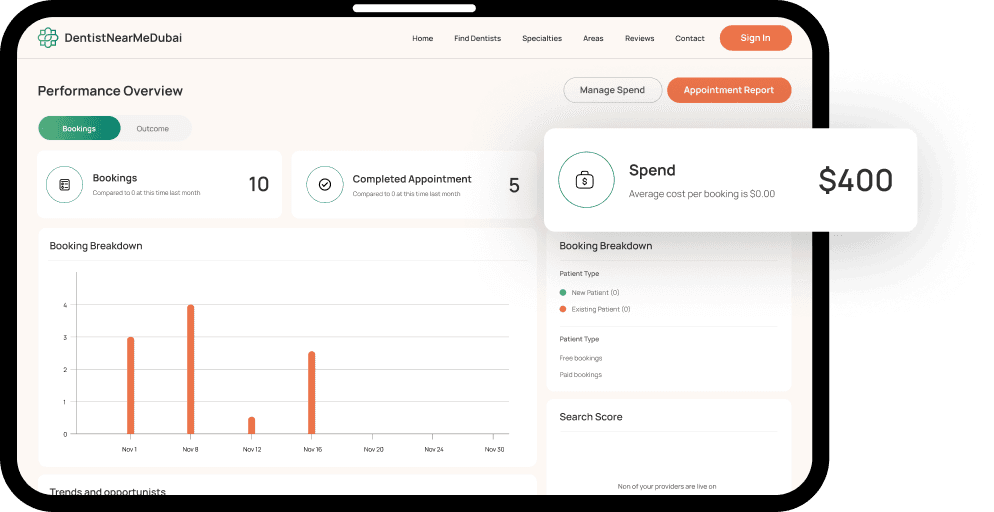Screen dimensions: 994x512
Task: Go to the Specialties page
Action: point(542,39)
